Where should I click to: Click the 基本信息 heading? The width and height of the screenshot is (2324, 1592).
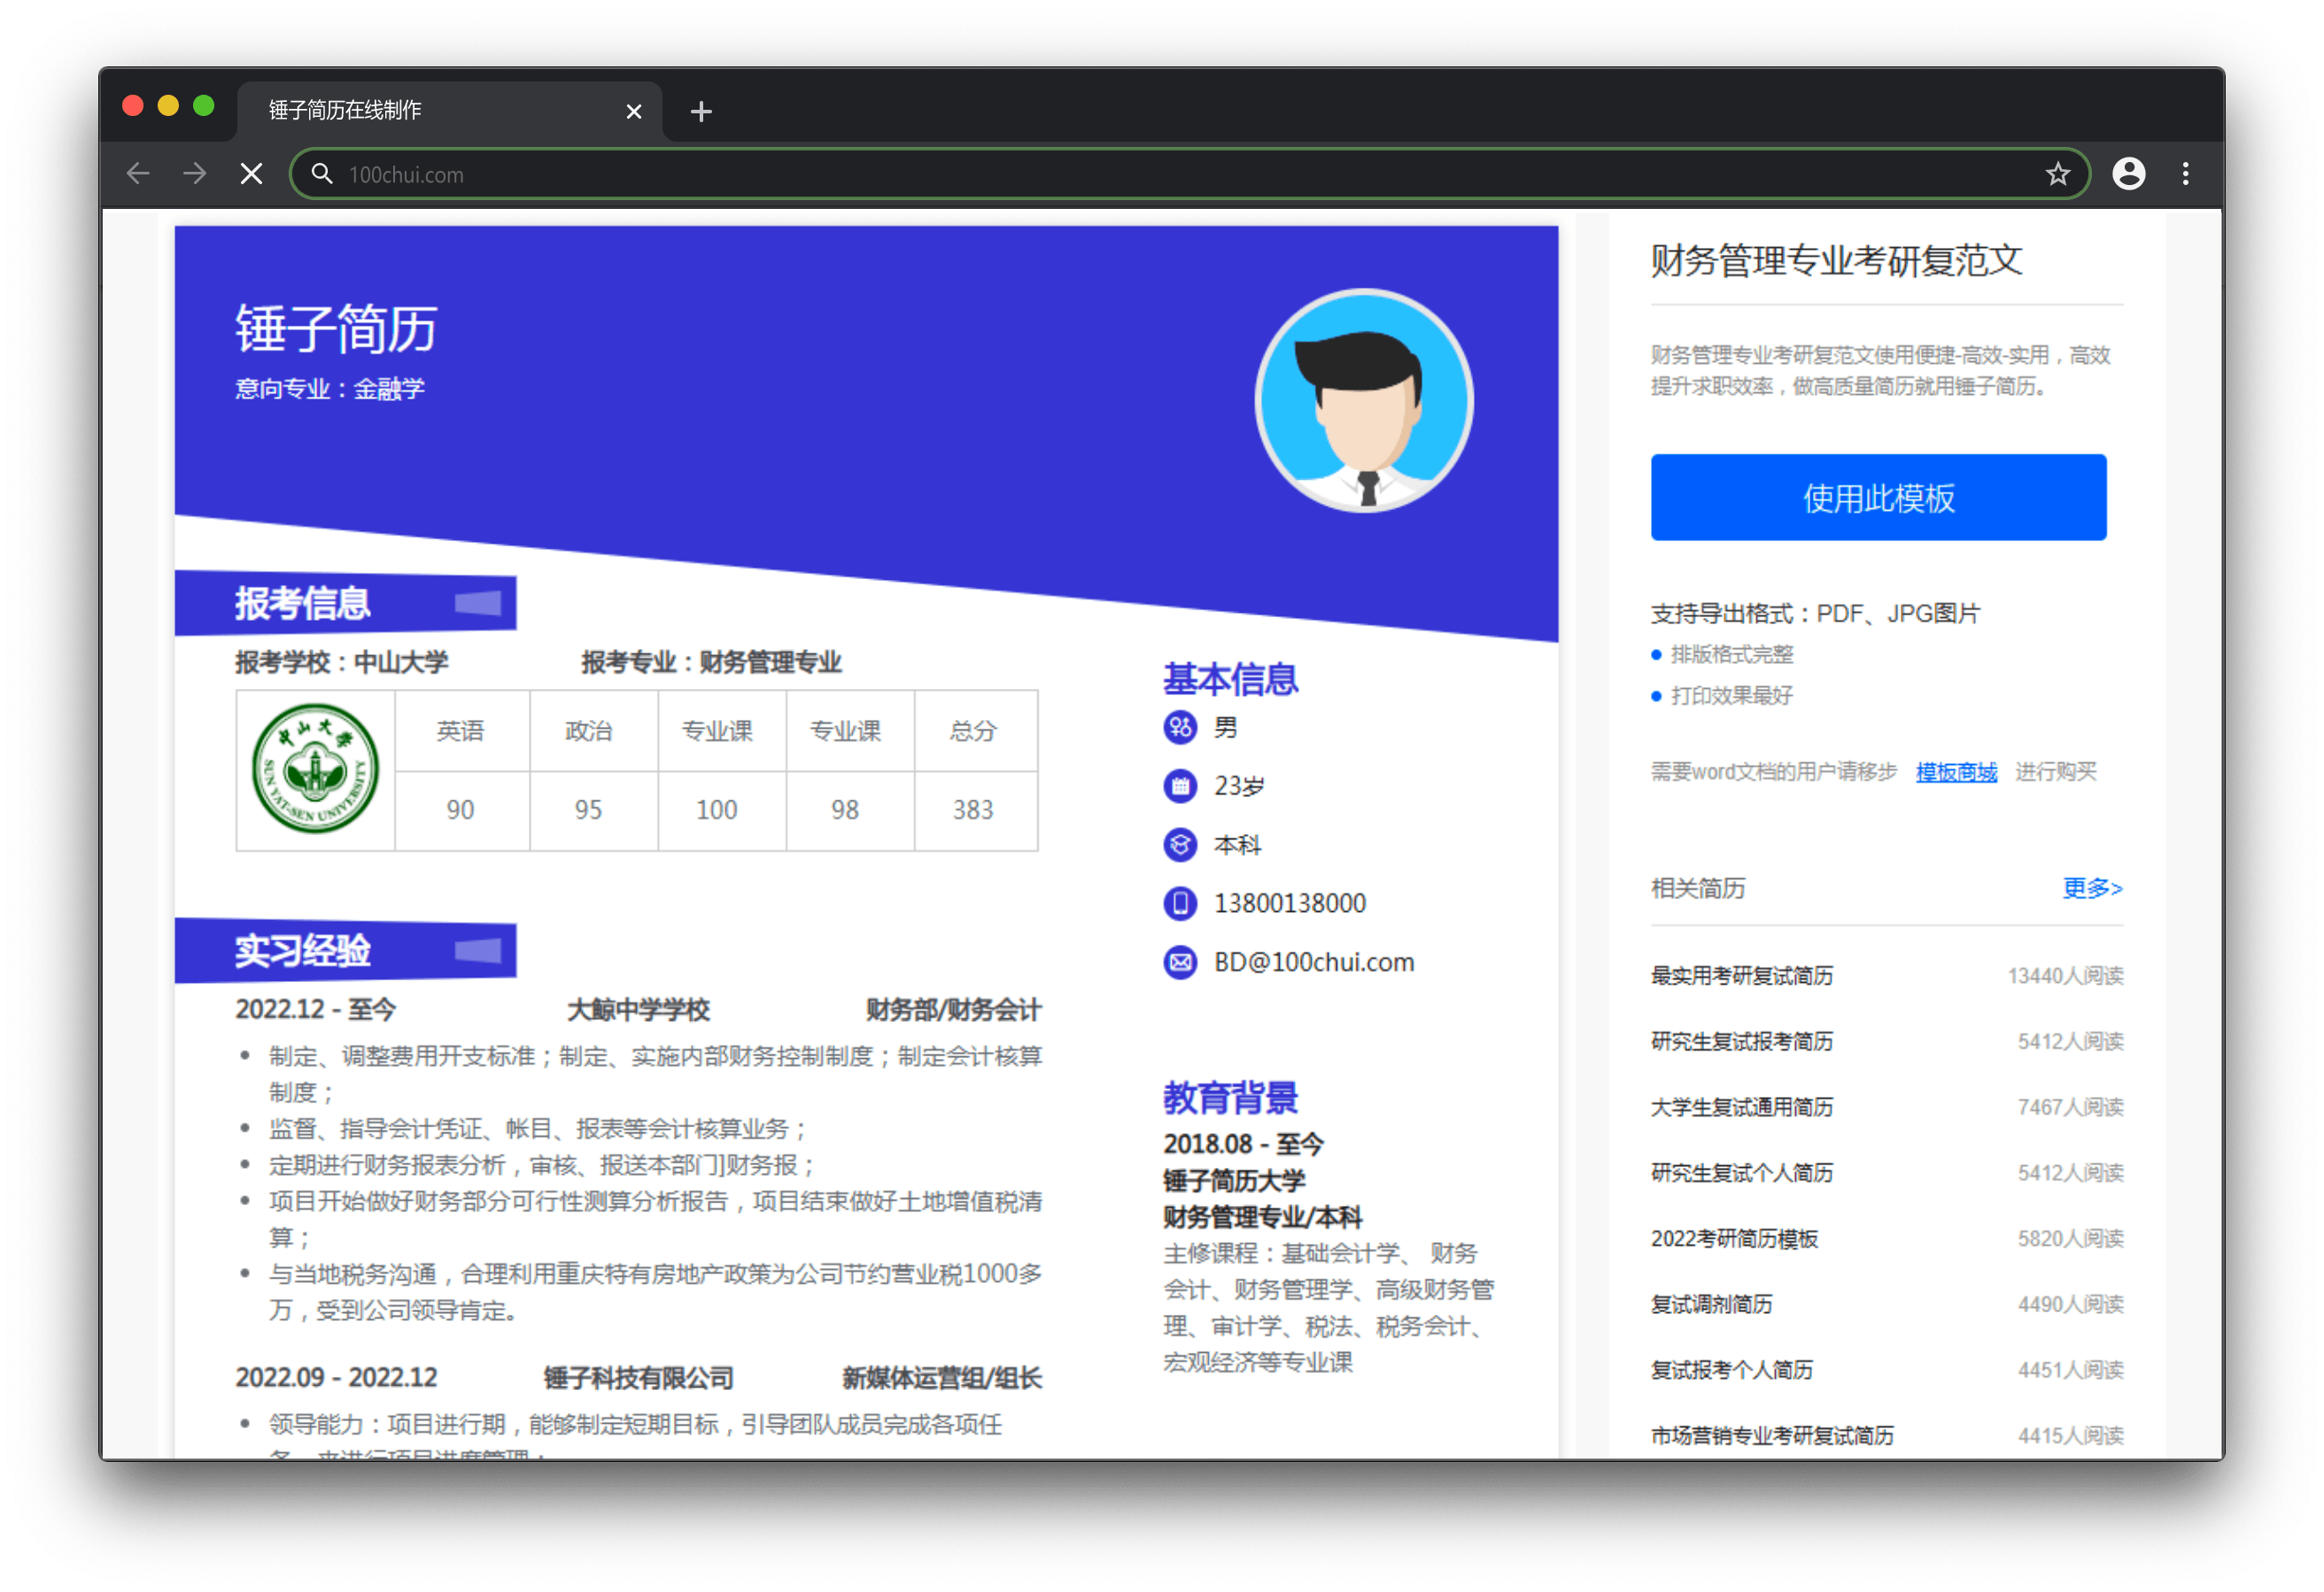[1230, 679]
